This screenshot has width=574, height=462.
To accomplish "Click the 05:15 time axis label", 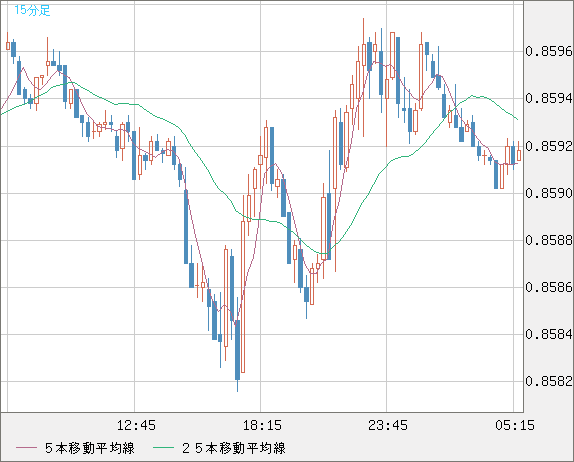I will tap(515, 425).
